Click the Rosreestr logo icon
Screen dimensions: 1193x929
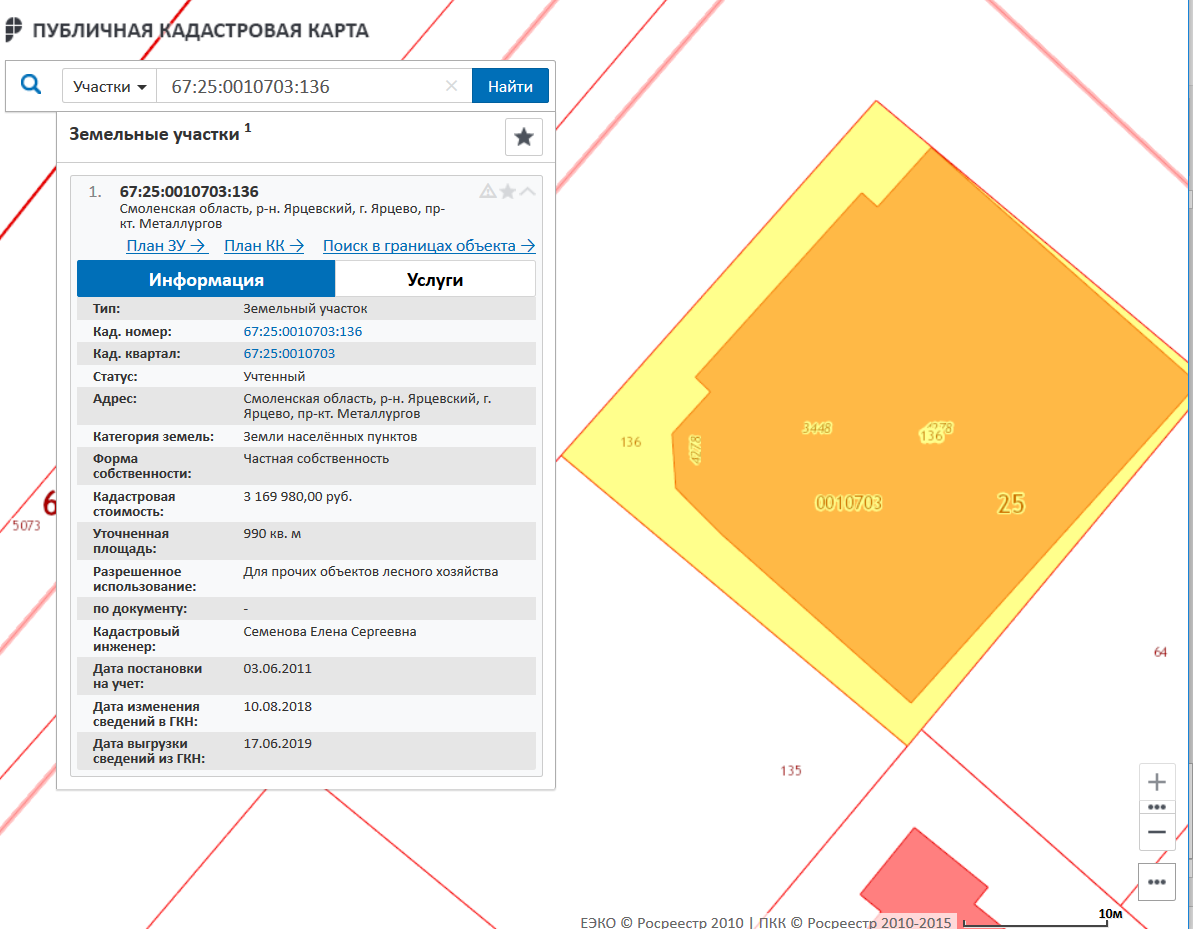point(13,30)
